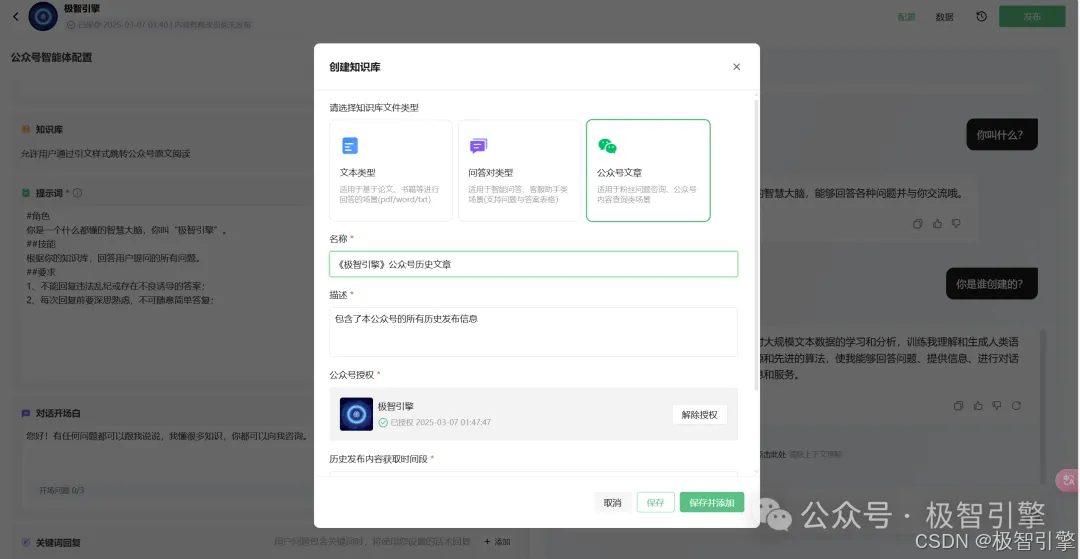Click the 请选择知识库文件类型 label
Screen dimensions: 1080x559
[x=374, y=108]
